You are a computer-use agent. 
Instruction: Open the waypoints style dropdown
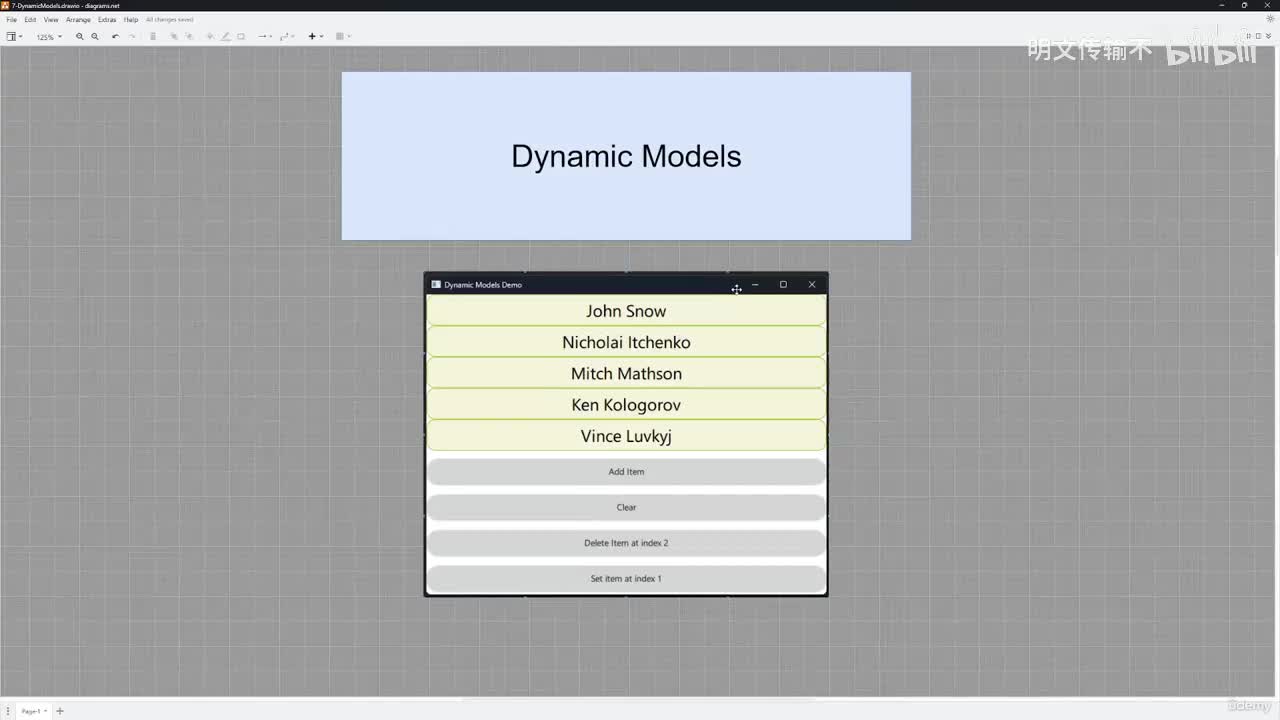pyautogui.click(x=286, y=37)
